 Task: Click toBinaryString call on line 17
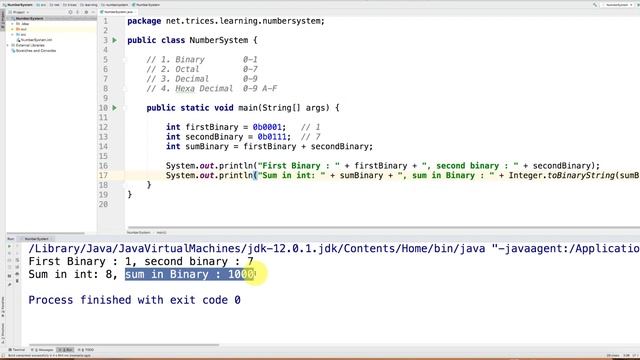click(582, 176)
